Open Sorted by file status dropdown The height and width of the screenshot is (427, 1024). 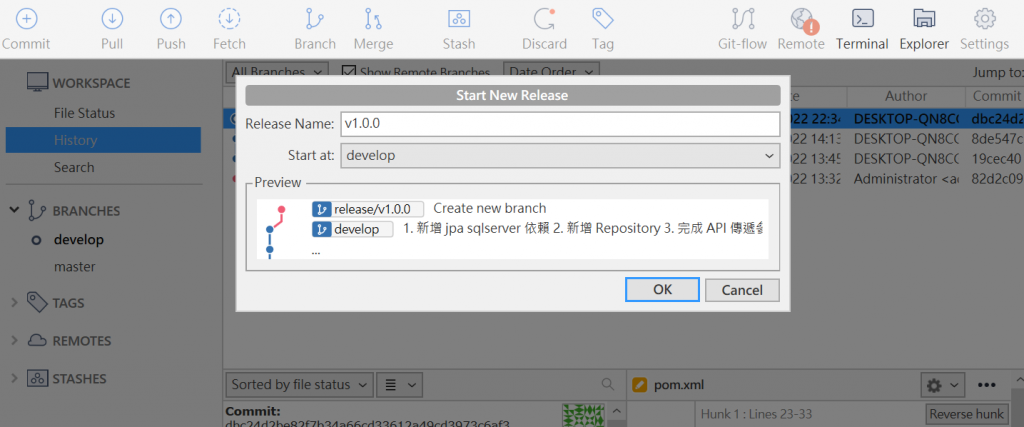click(299, 385)
